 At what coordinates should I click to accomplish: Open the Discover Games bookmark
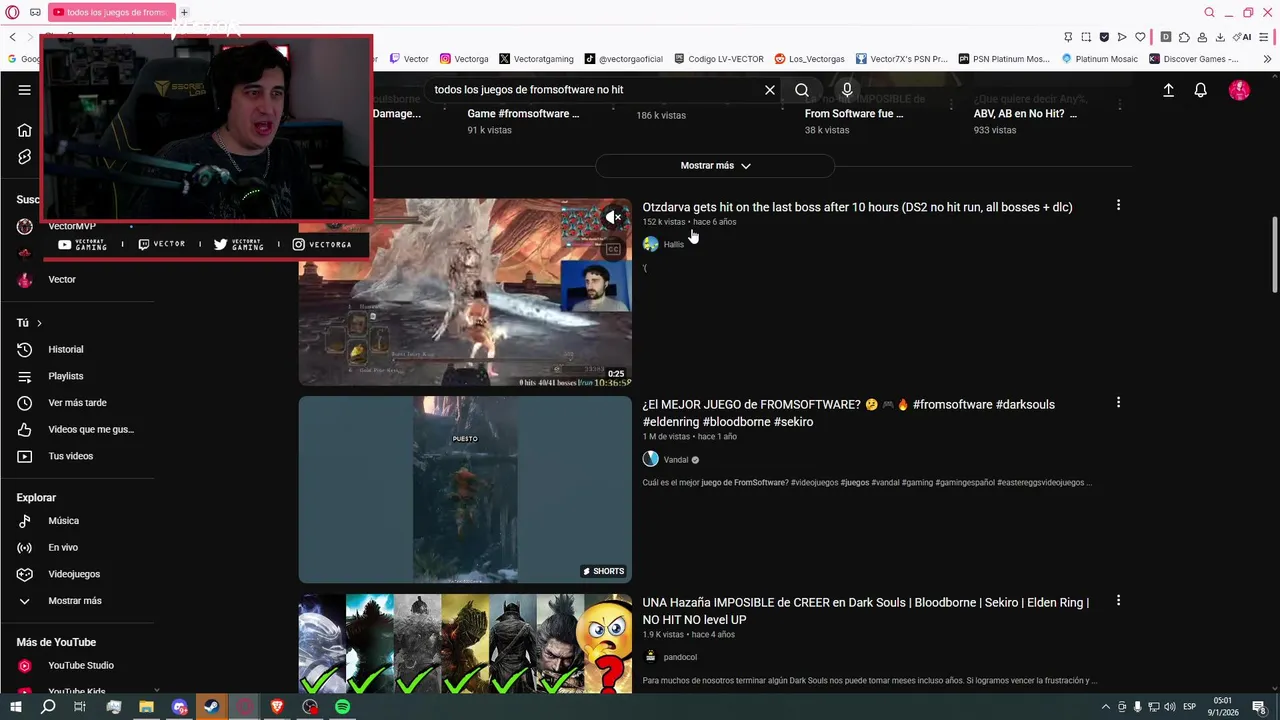coord(1193,59)
